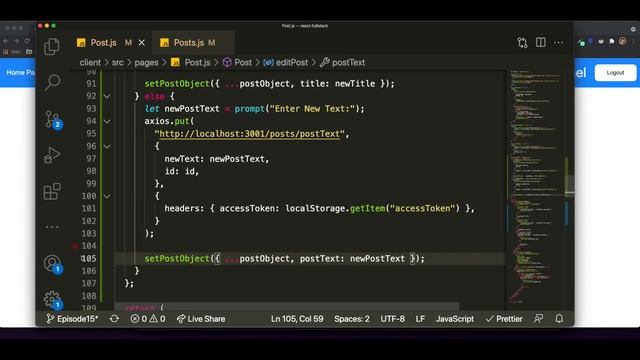Open browser extensions puzzle icon
Image resolution: width=640 pixels, height=360 pixels.
point(611,41)
